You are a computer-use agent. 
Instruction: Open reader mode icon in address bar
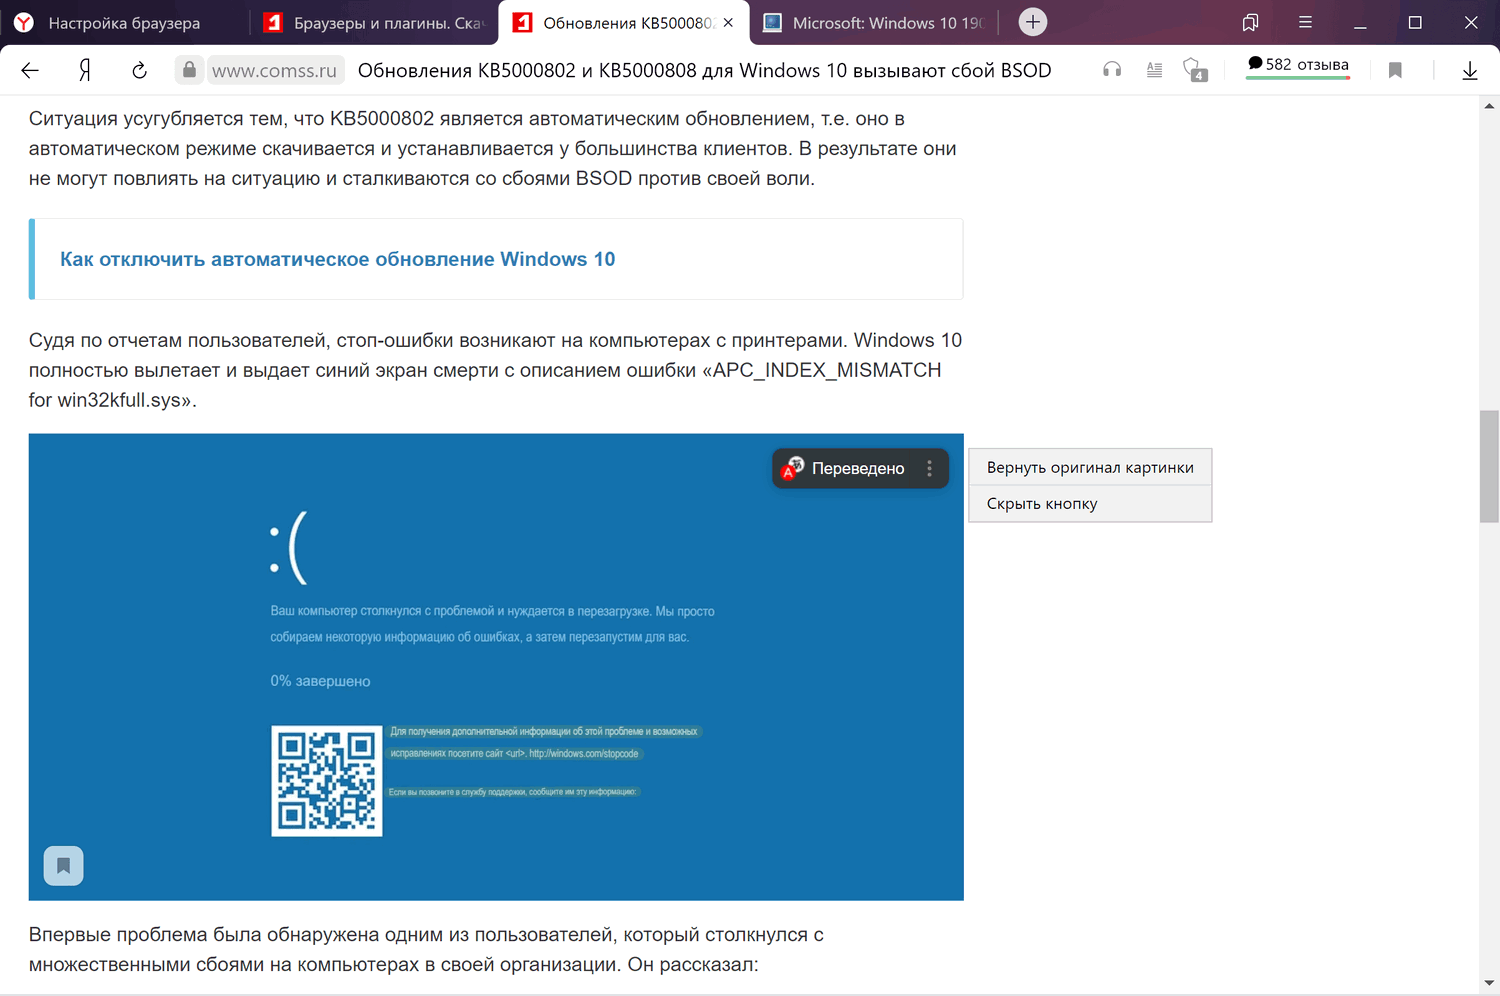(x=1154, y=70)
